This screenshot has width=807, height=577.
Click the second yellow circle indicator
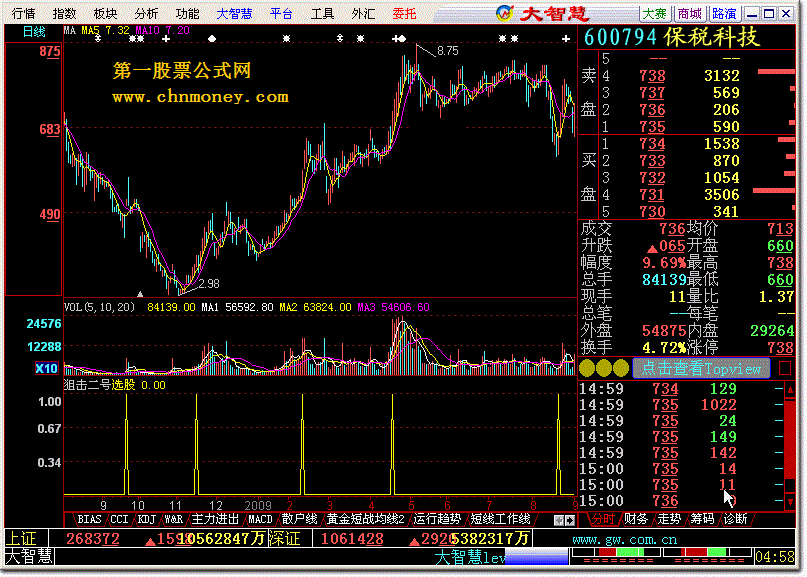click(604, 368)
